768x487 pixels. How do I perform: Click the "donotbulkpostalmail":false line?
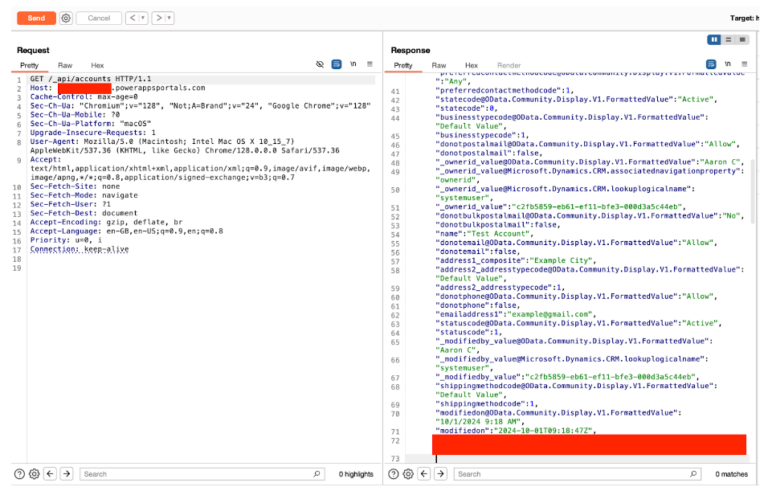(498, 225)
